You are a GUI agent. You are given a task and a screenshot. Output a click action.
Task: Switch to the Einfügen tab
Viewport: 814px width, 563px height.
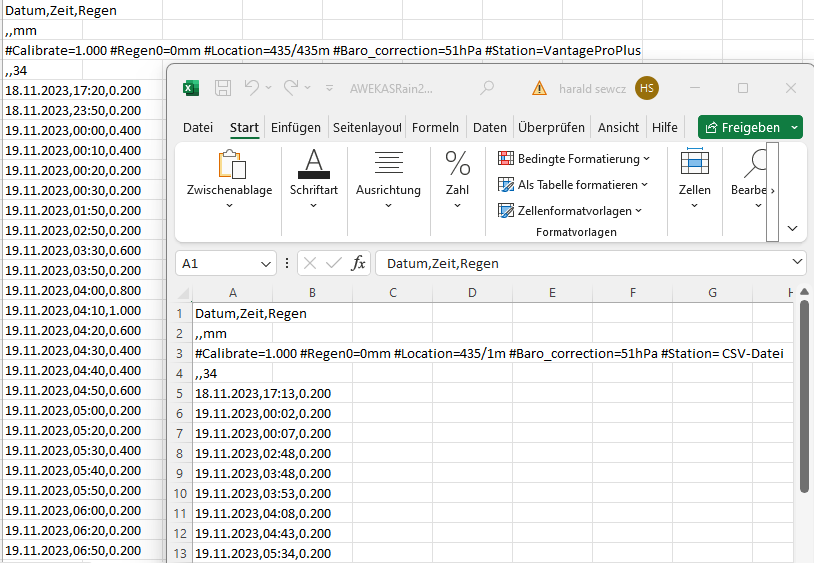click(x=295, y=127)
